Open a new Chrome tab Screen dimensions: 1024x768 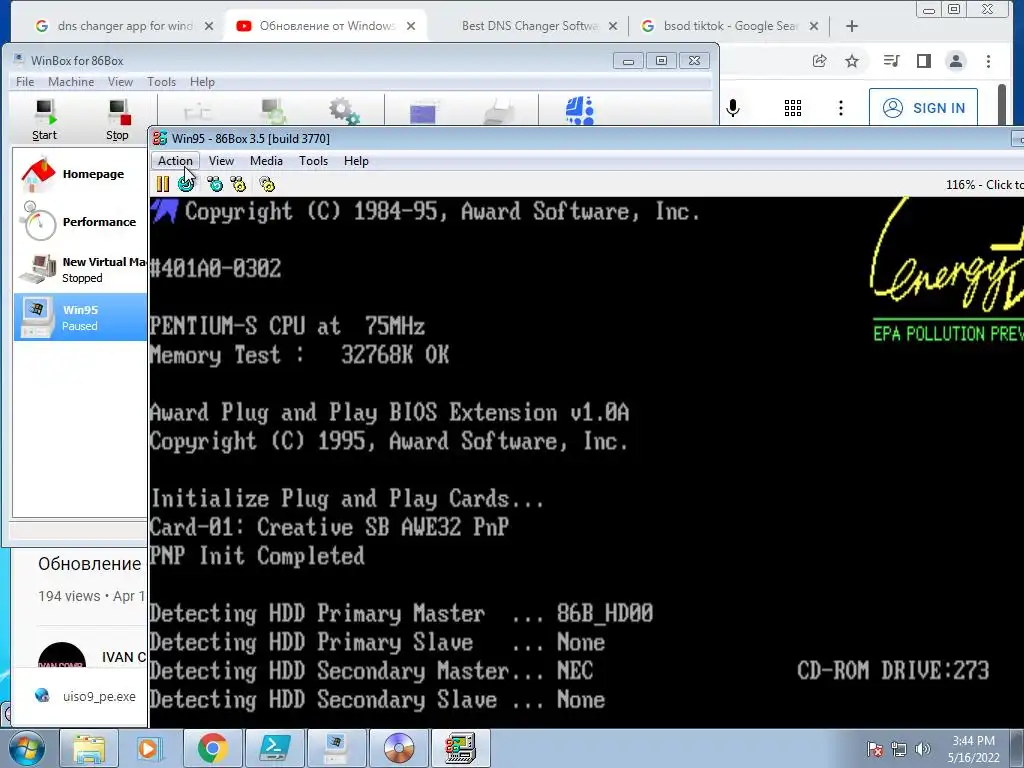click(x=852, y=26)
